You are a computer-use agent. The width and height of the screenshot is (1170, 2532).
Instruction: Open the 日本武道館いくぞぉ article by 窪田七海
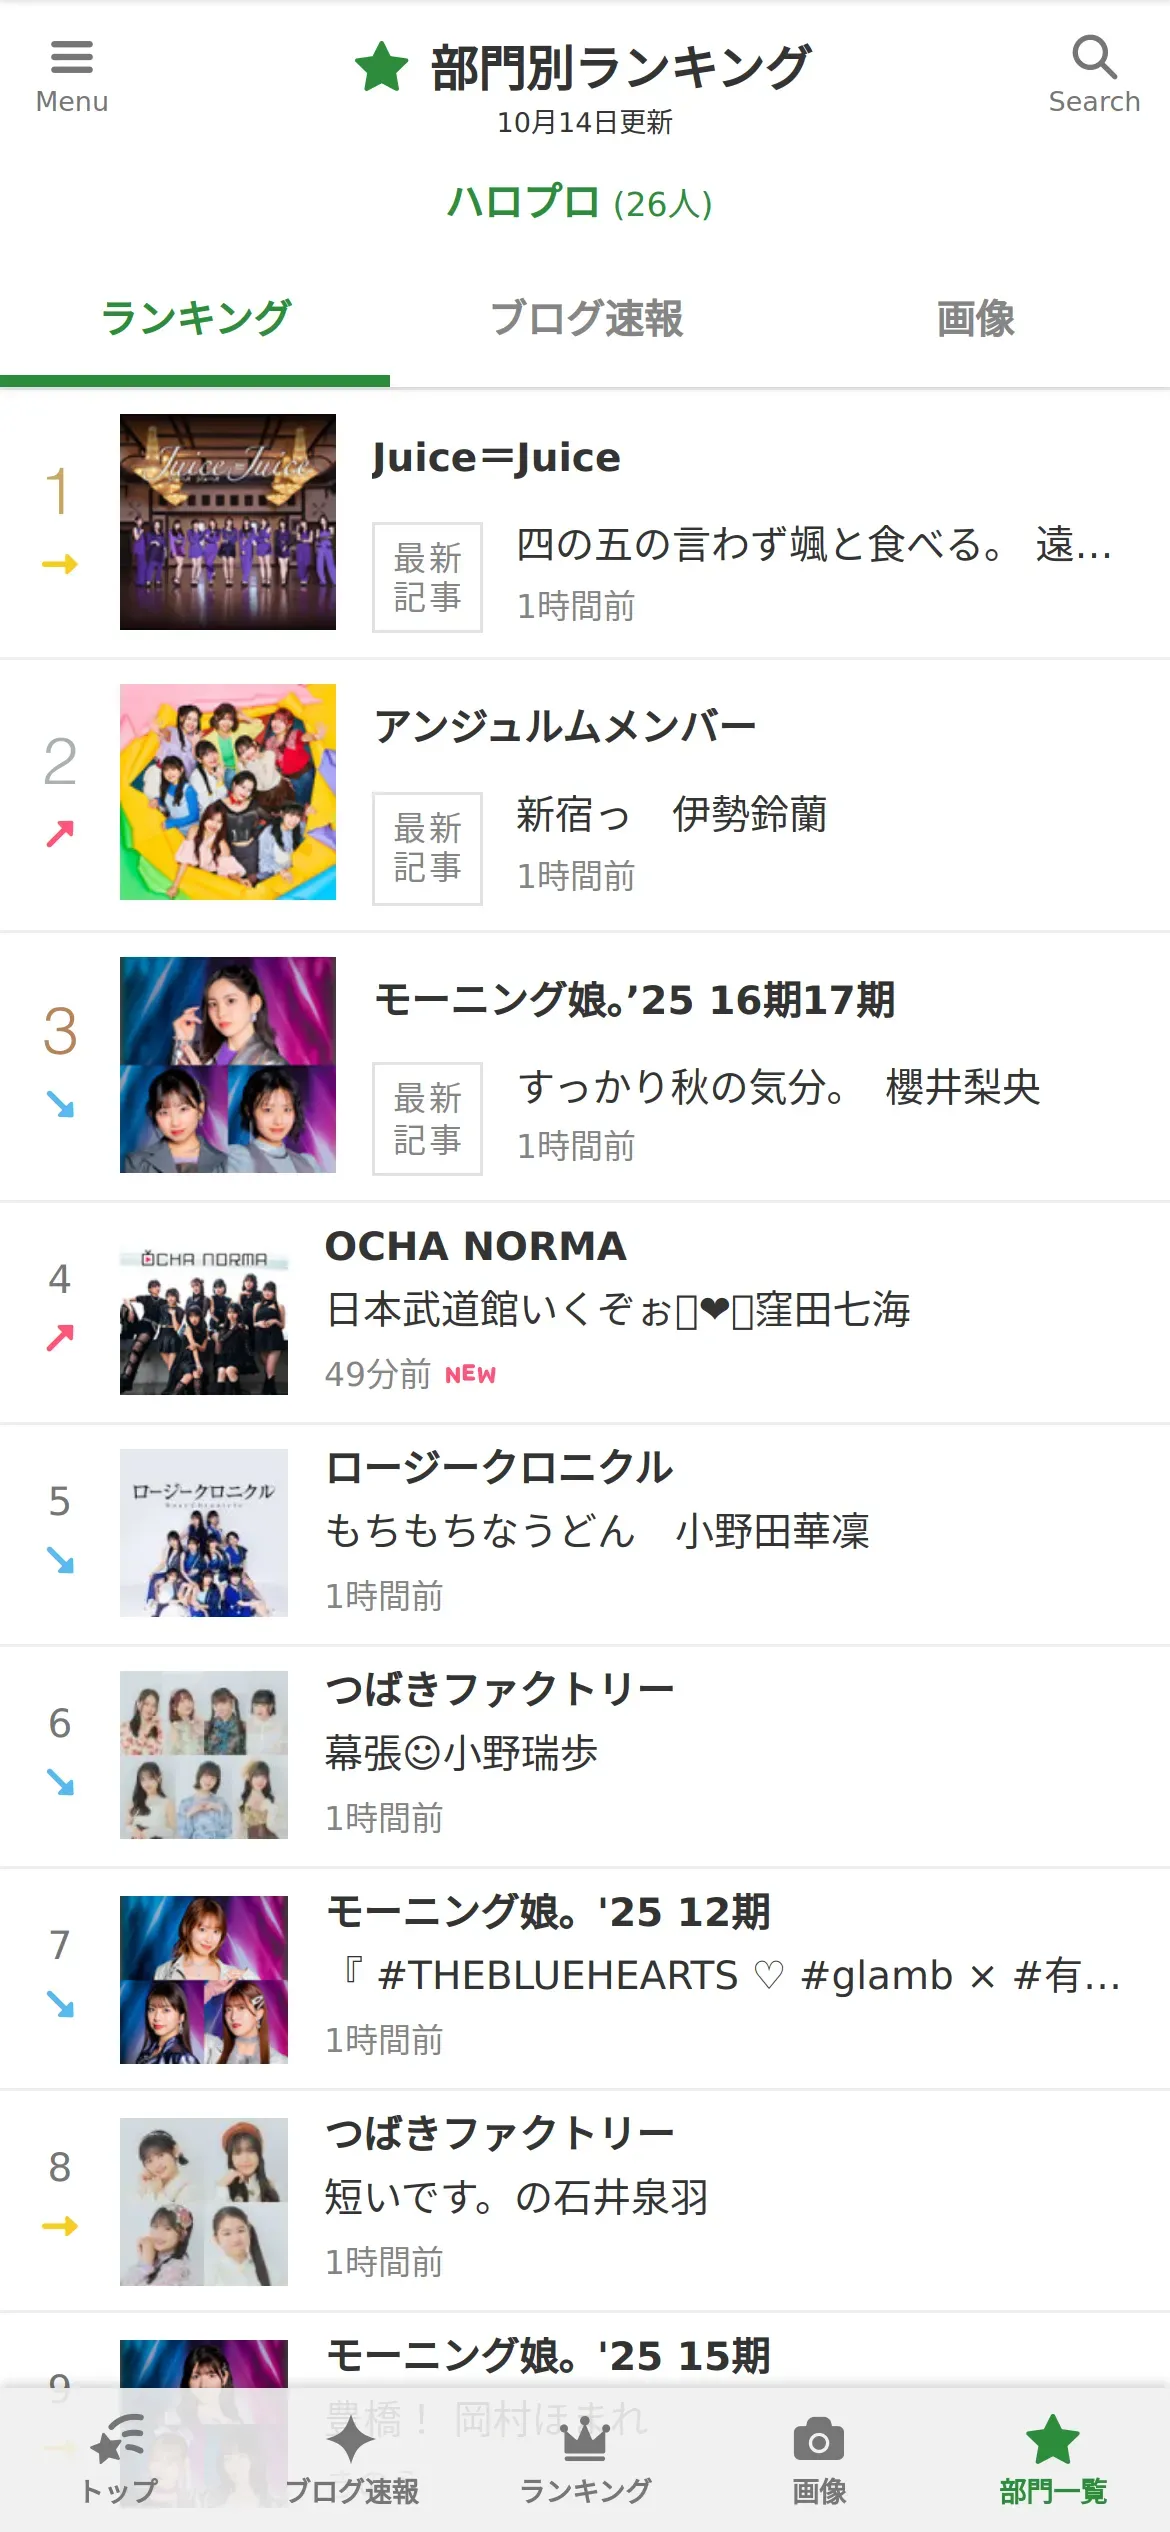pyautogui.click(x=618, y=1309)
